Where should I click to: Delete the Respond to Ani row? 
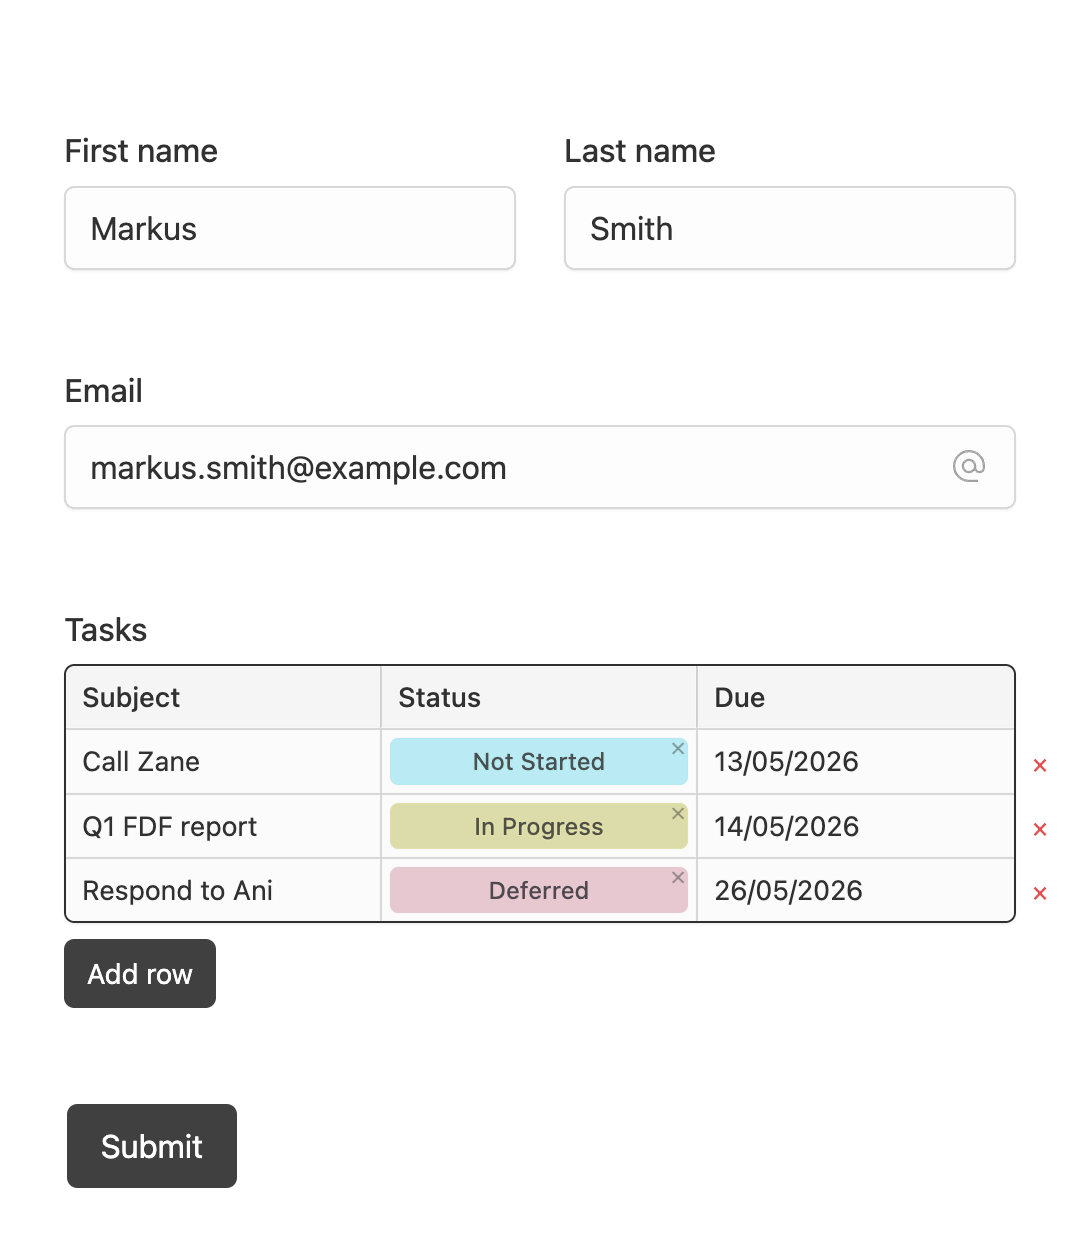click(x=1040, y=893)
